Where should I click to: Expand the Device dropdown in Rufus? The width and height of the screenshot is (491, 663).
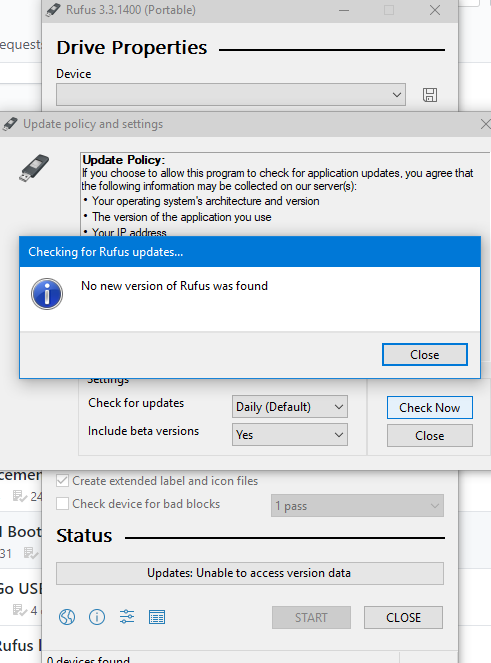coord(231,94)
